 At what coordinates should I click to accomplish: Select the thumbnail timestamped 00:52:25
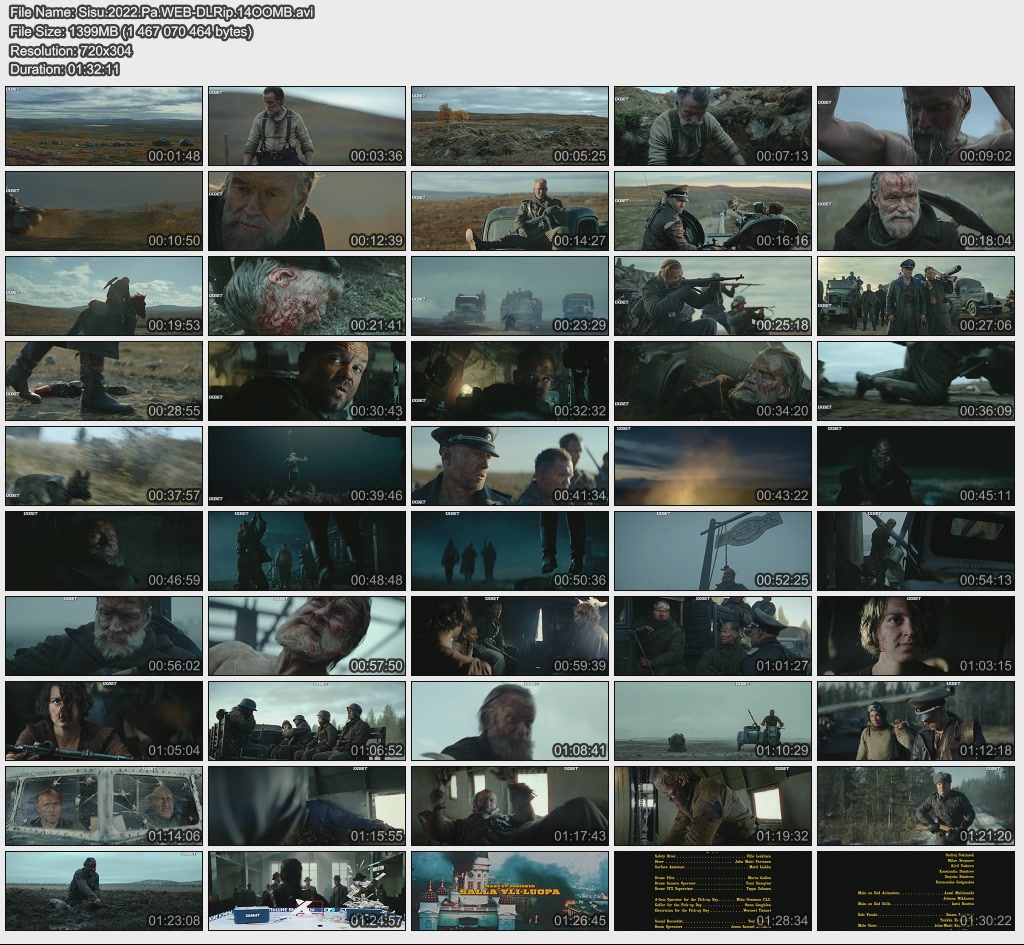pos(712,551)
